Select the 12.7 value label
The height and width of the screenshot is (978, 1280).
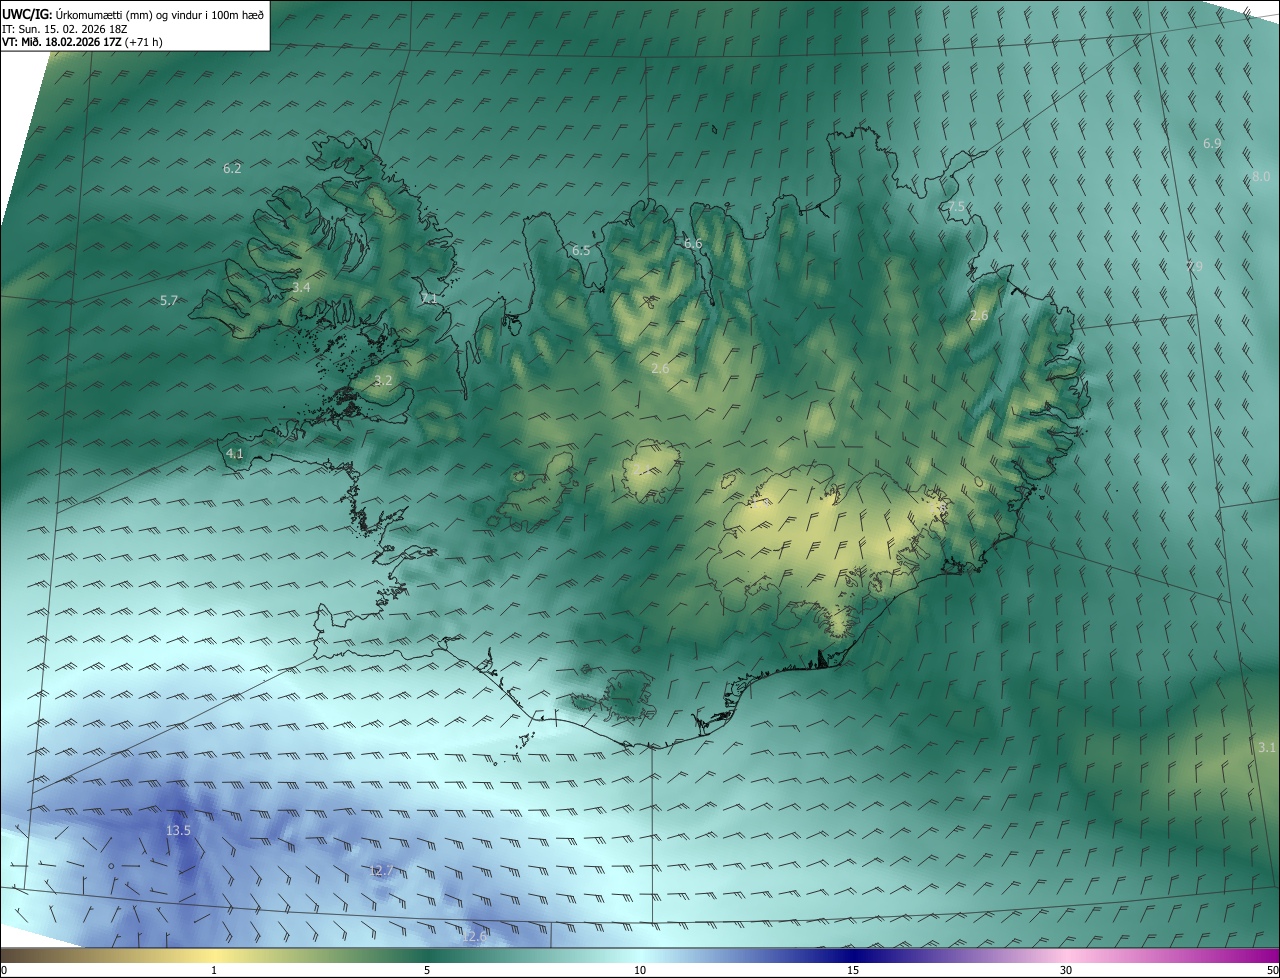click(382, 871)
